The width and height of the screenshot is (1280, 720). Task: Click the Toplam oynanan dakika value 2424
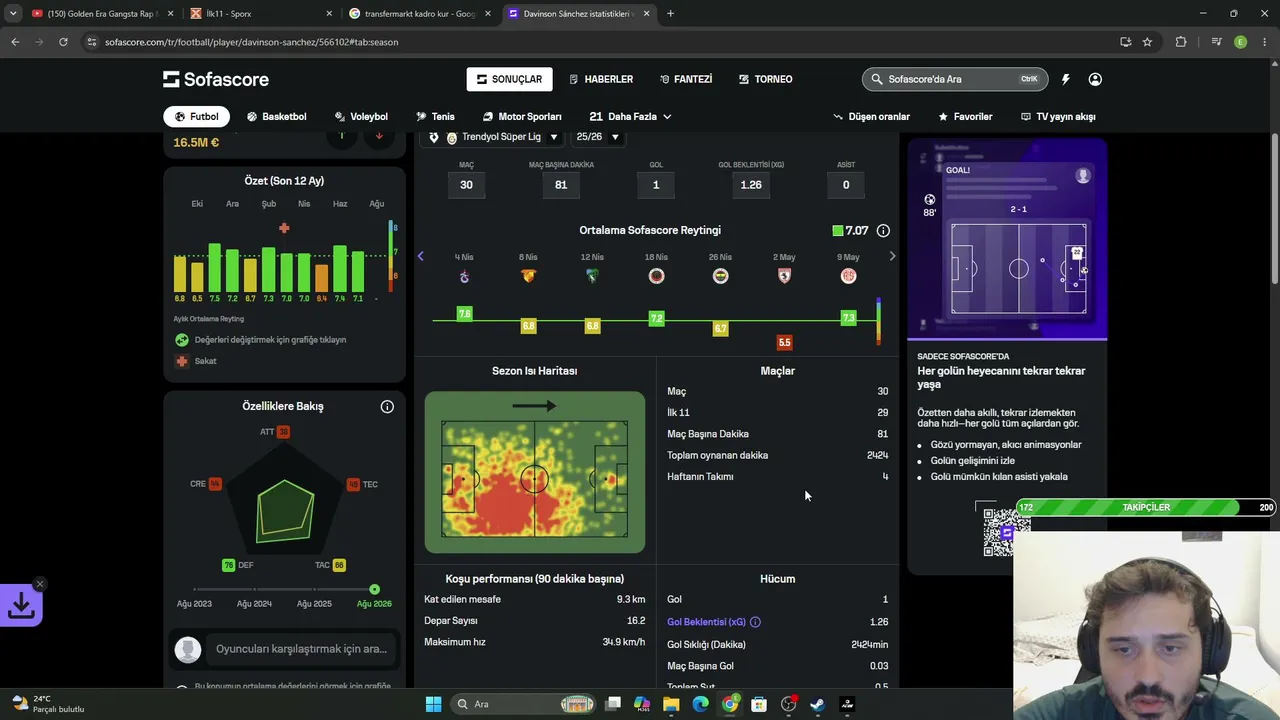877,455
